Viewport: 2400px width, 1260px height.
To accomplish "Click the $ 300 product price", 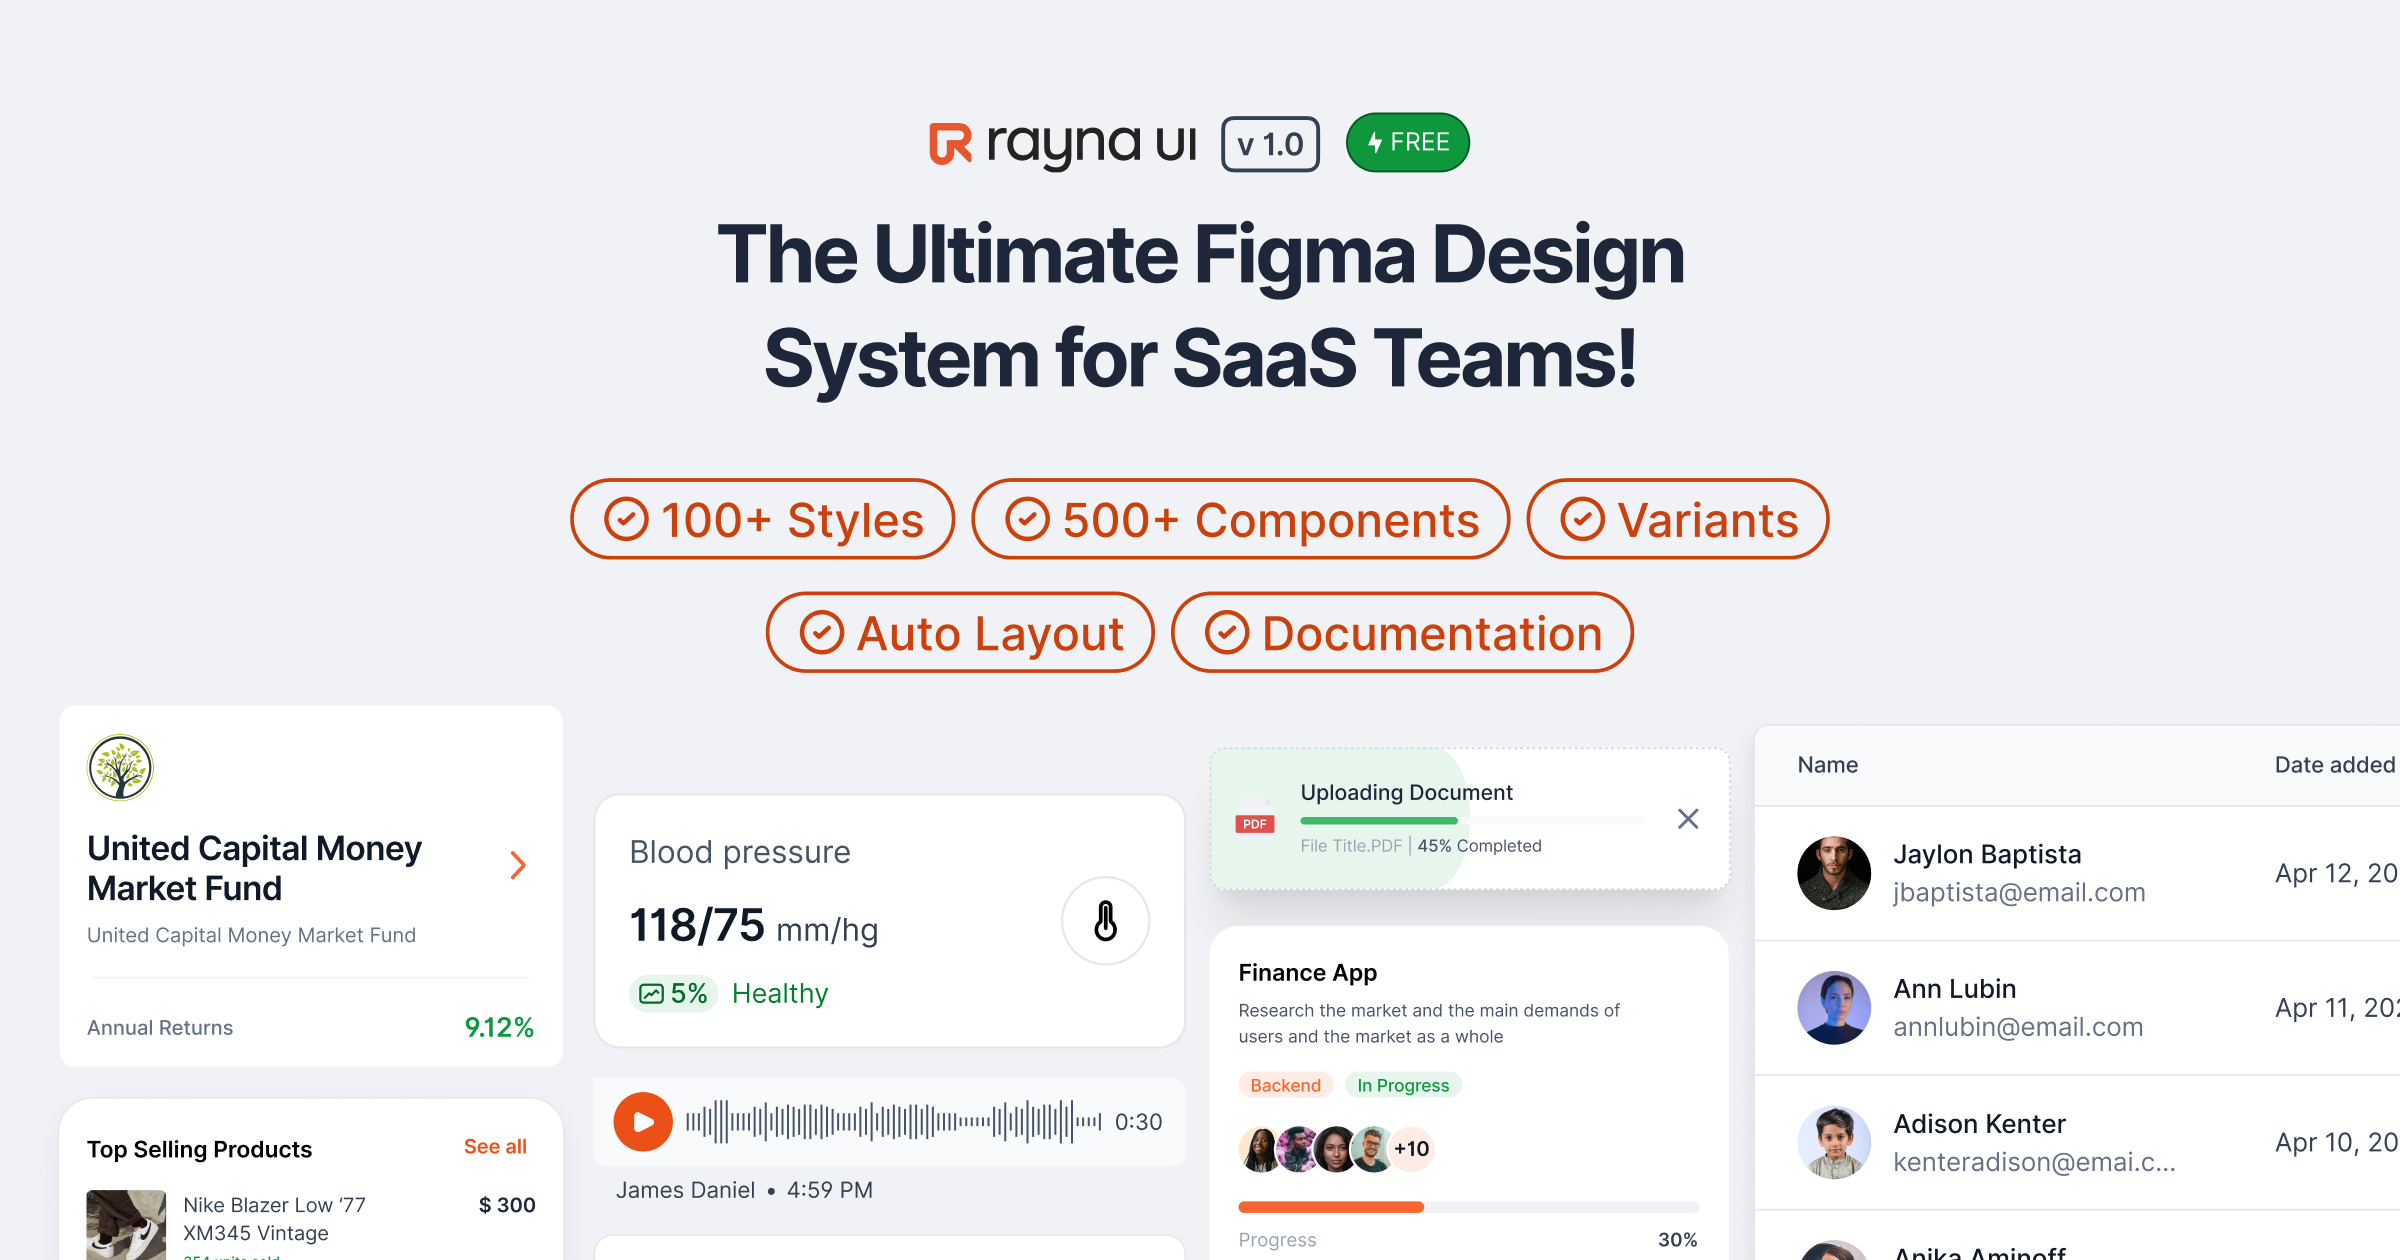I will coord(507,1205).
